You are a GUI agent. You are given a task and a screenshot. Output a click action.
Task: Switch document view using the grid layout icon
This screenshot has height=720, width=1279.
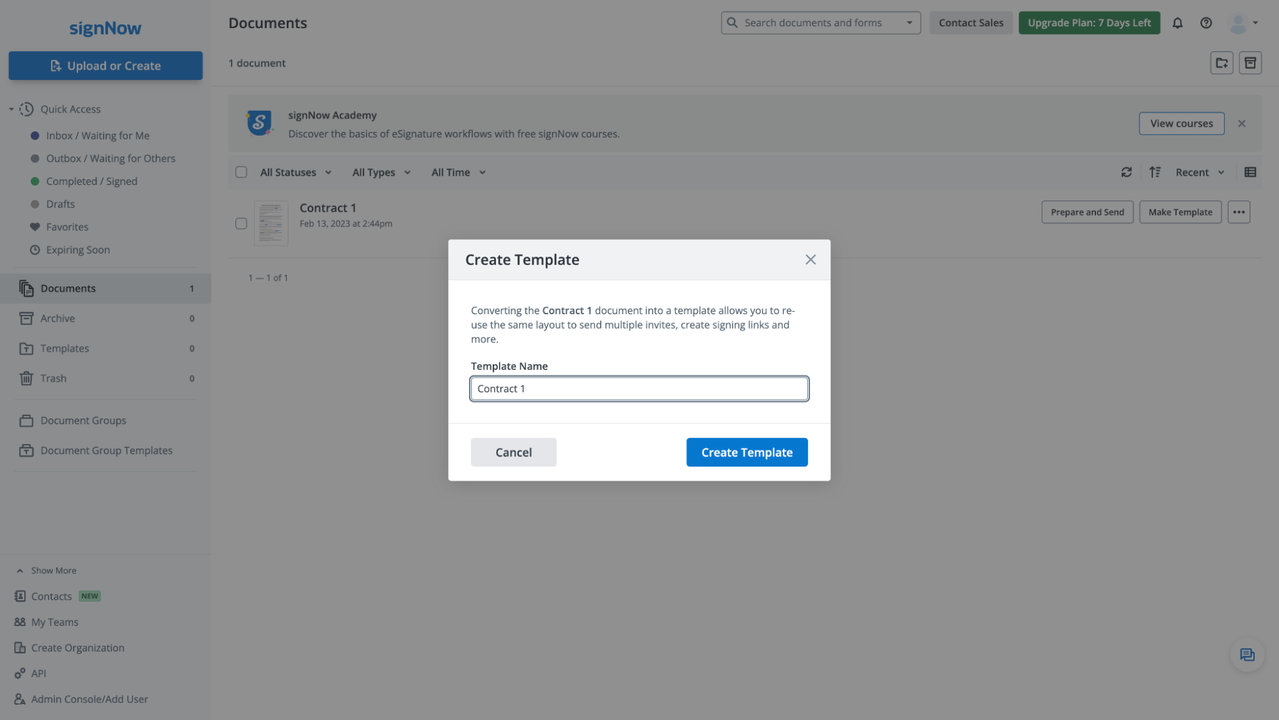tap(1249, 172)
